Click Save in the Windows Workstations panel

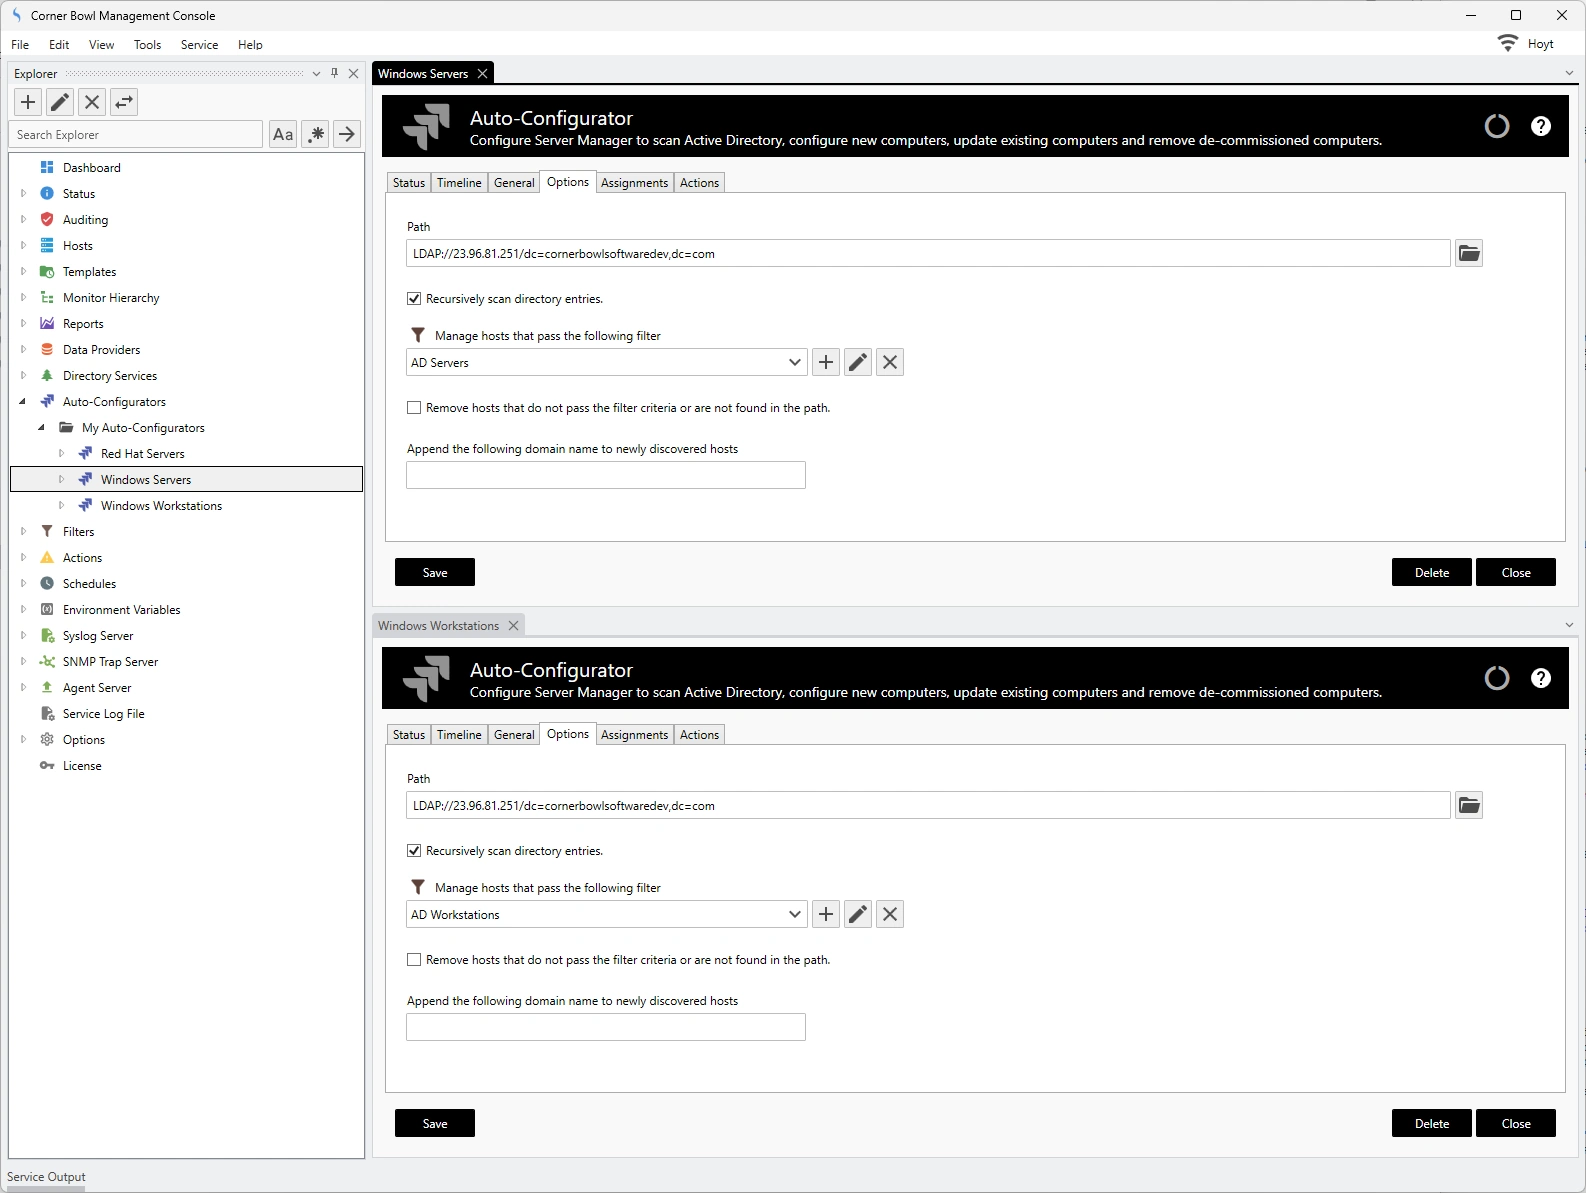point(435,1123)
